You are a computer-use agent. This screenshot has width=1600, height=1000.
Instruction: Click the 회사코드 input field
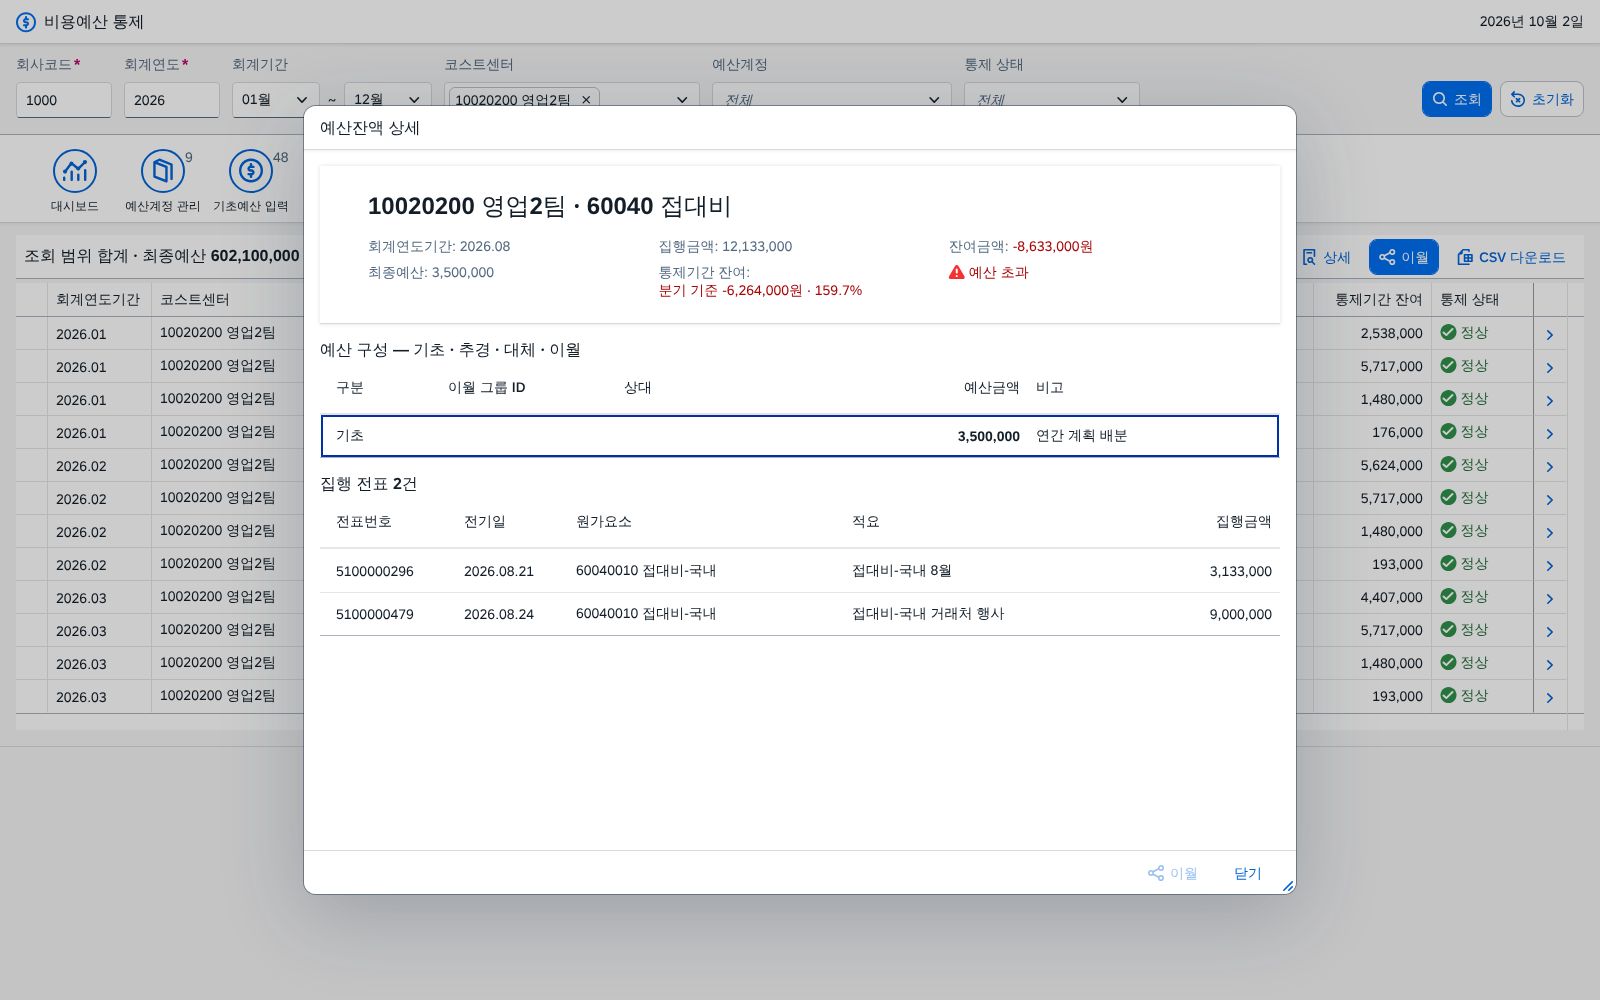coord(64,100)
